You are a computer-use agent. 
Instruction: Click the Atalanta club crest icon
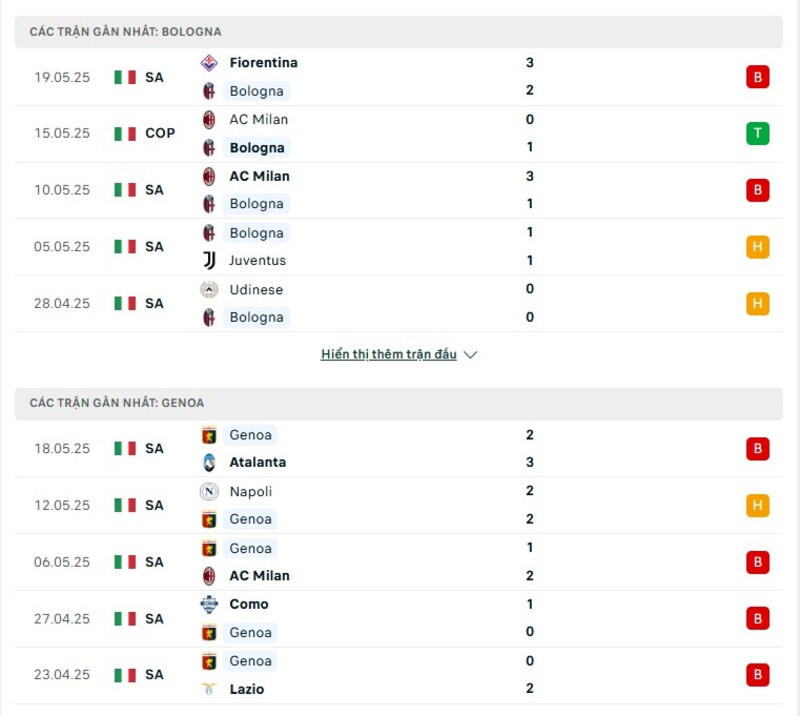pos(209,462)
